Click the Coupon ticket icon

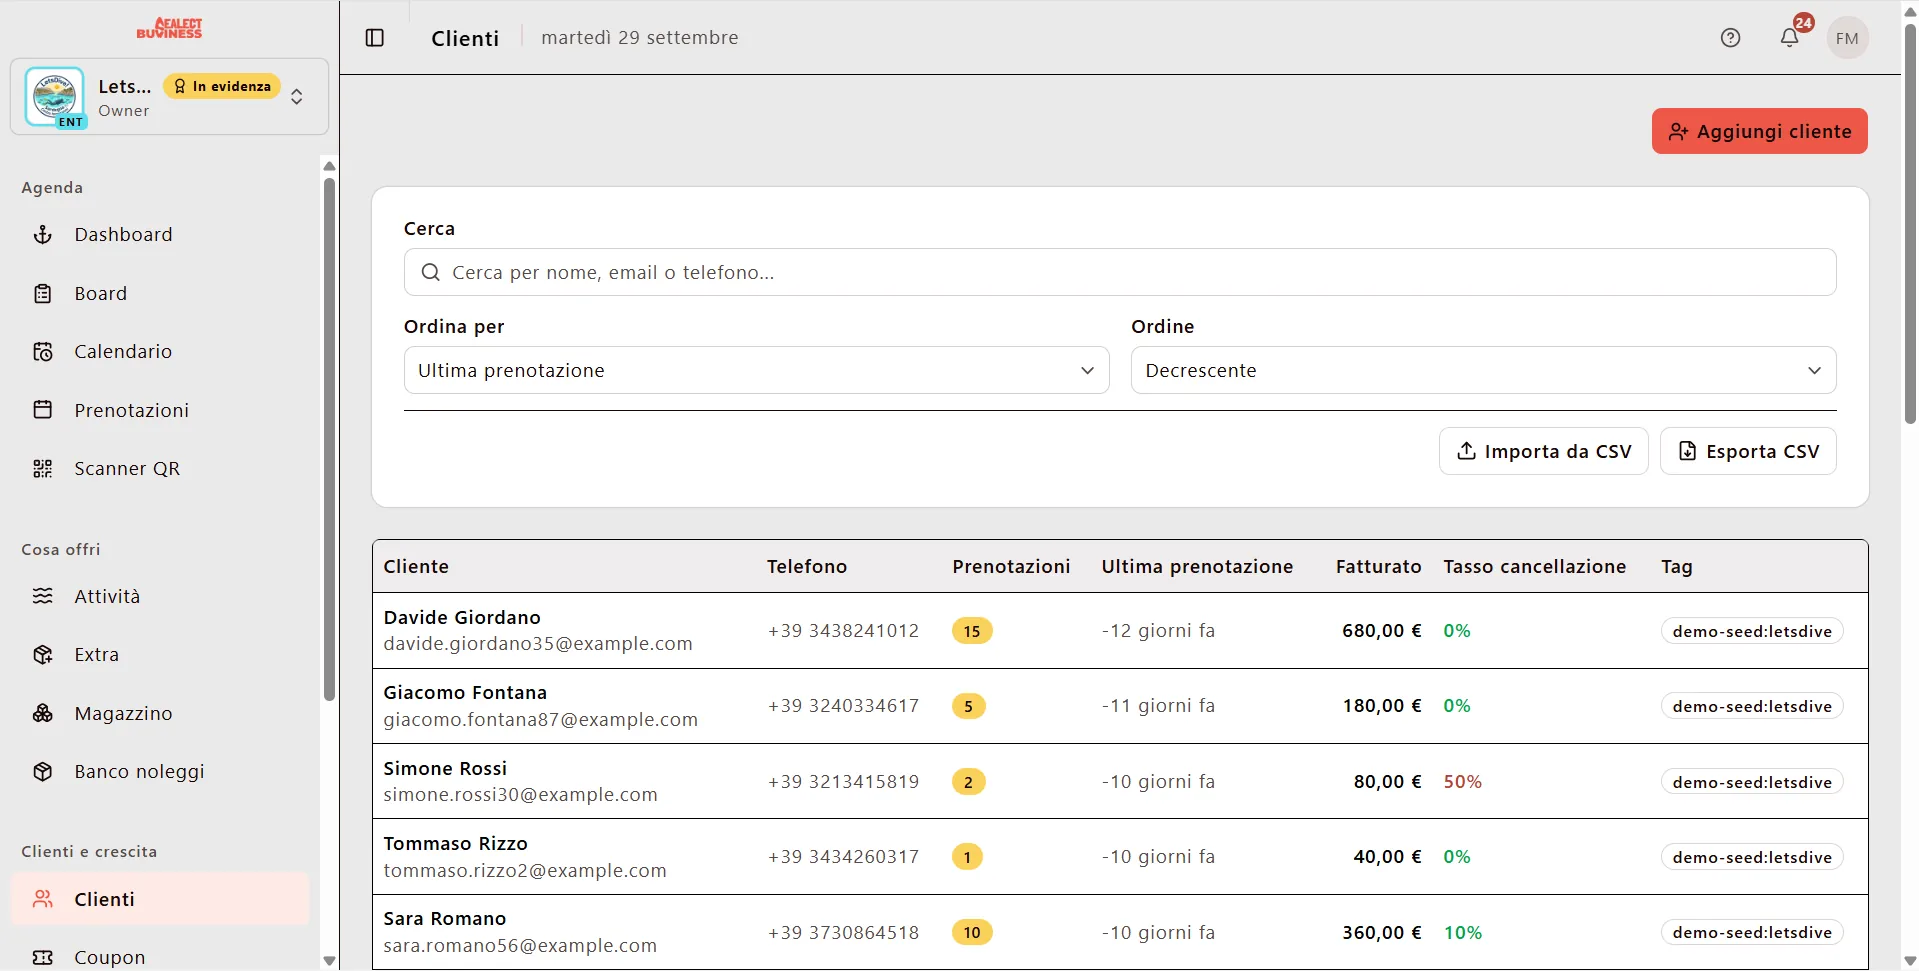43,958
